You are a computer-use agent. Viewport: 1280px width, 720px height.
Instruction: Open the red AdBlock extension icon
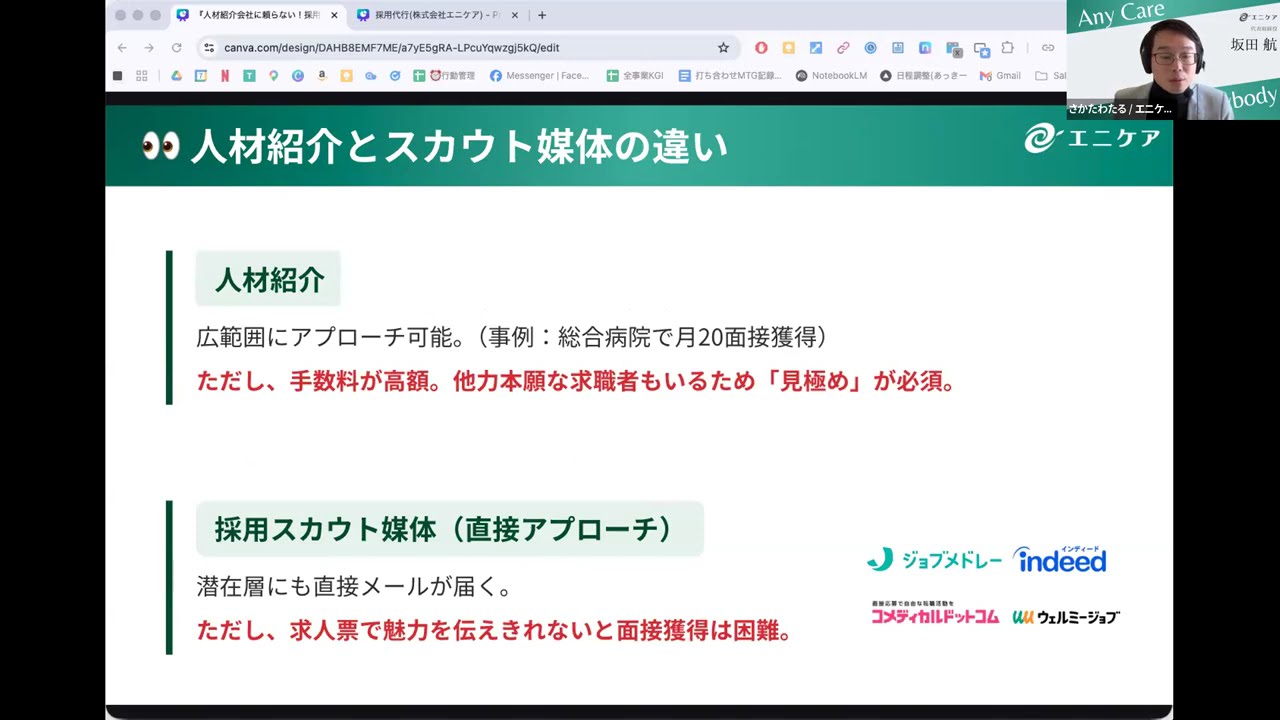point(761,47)
